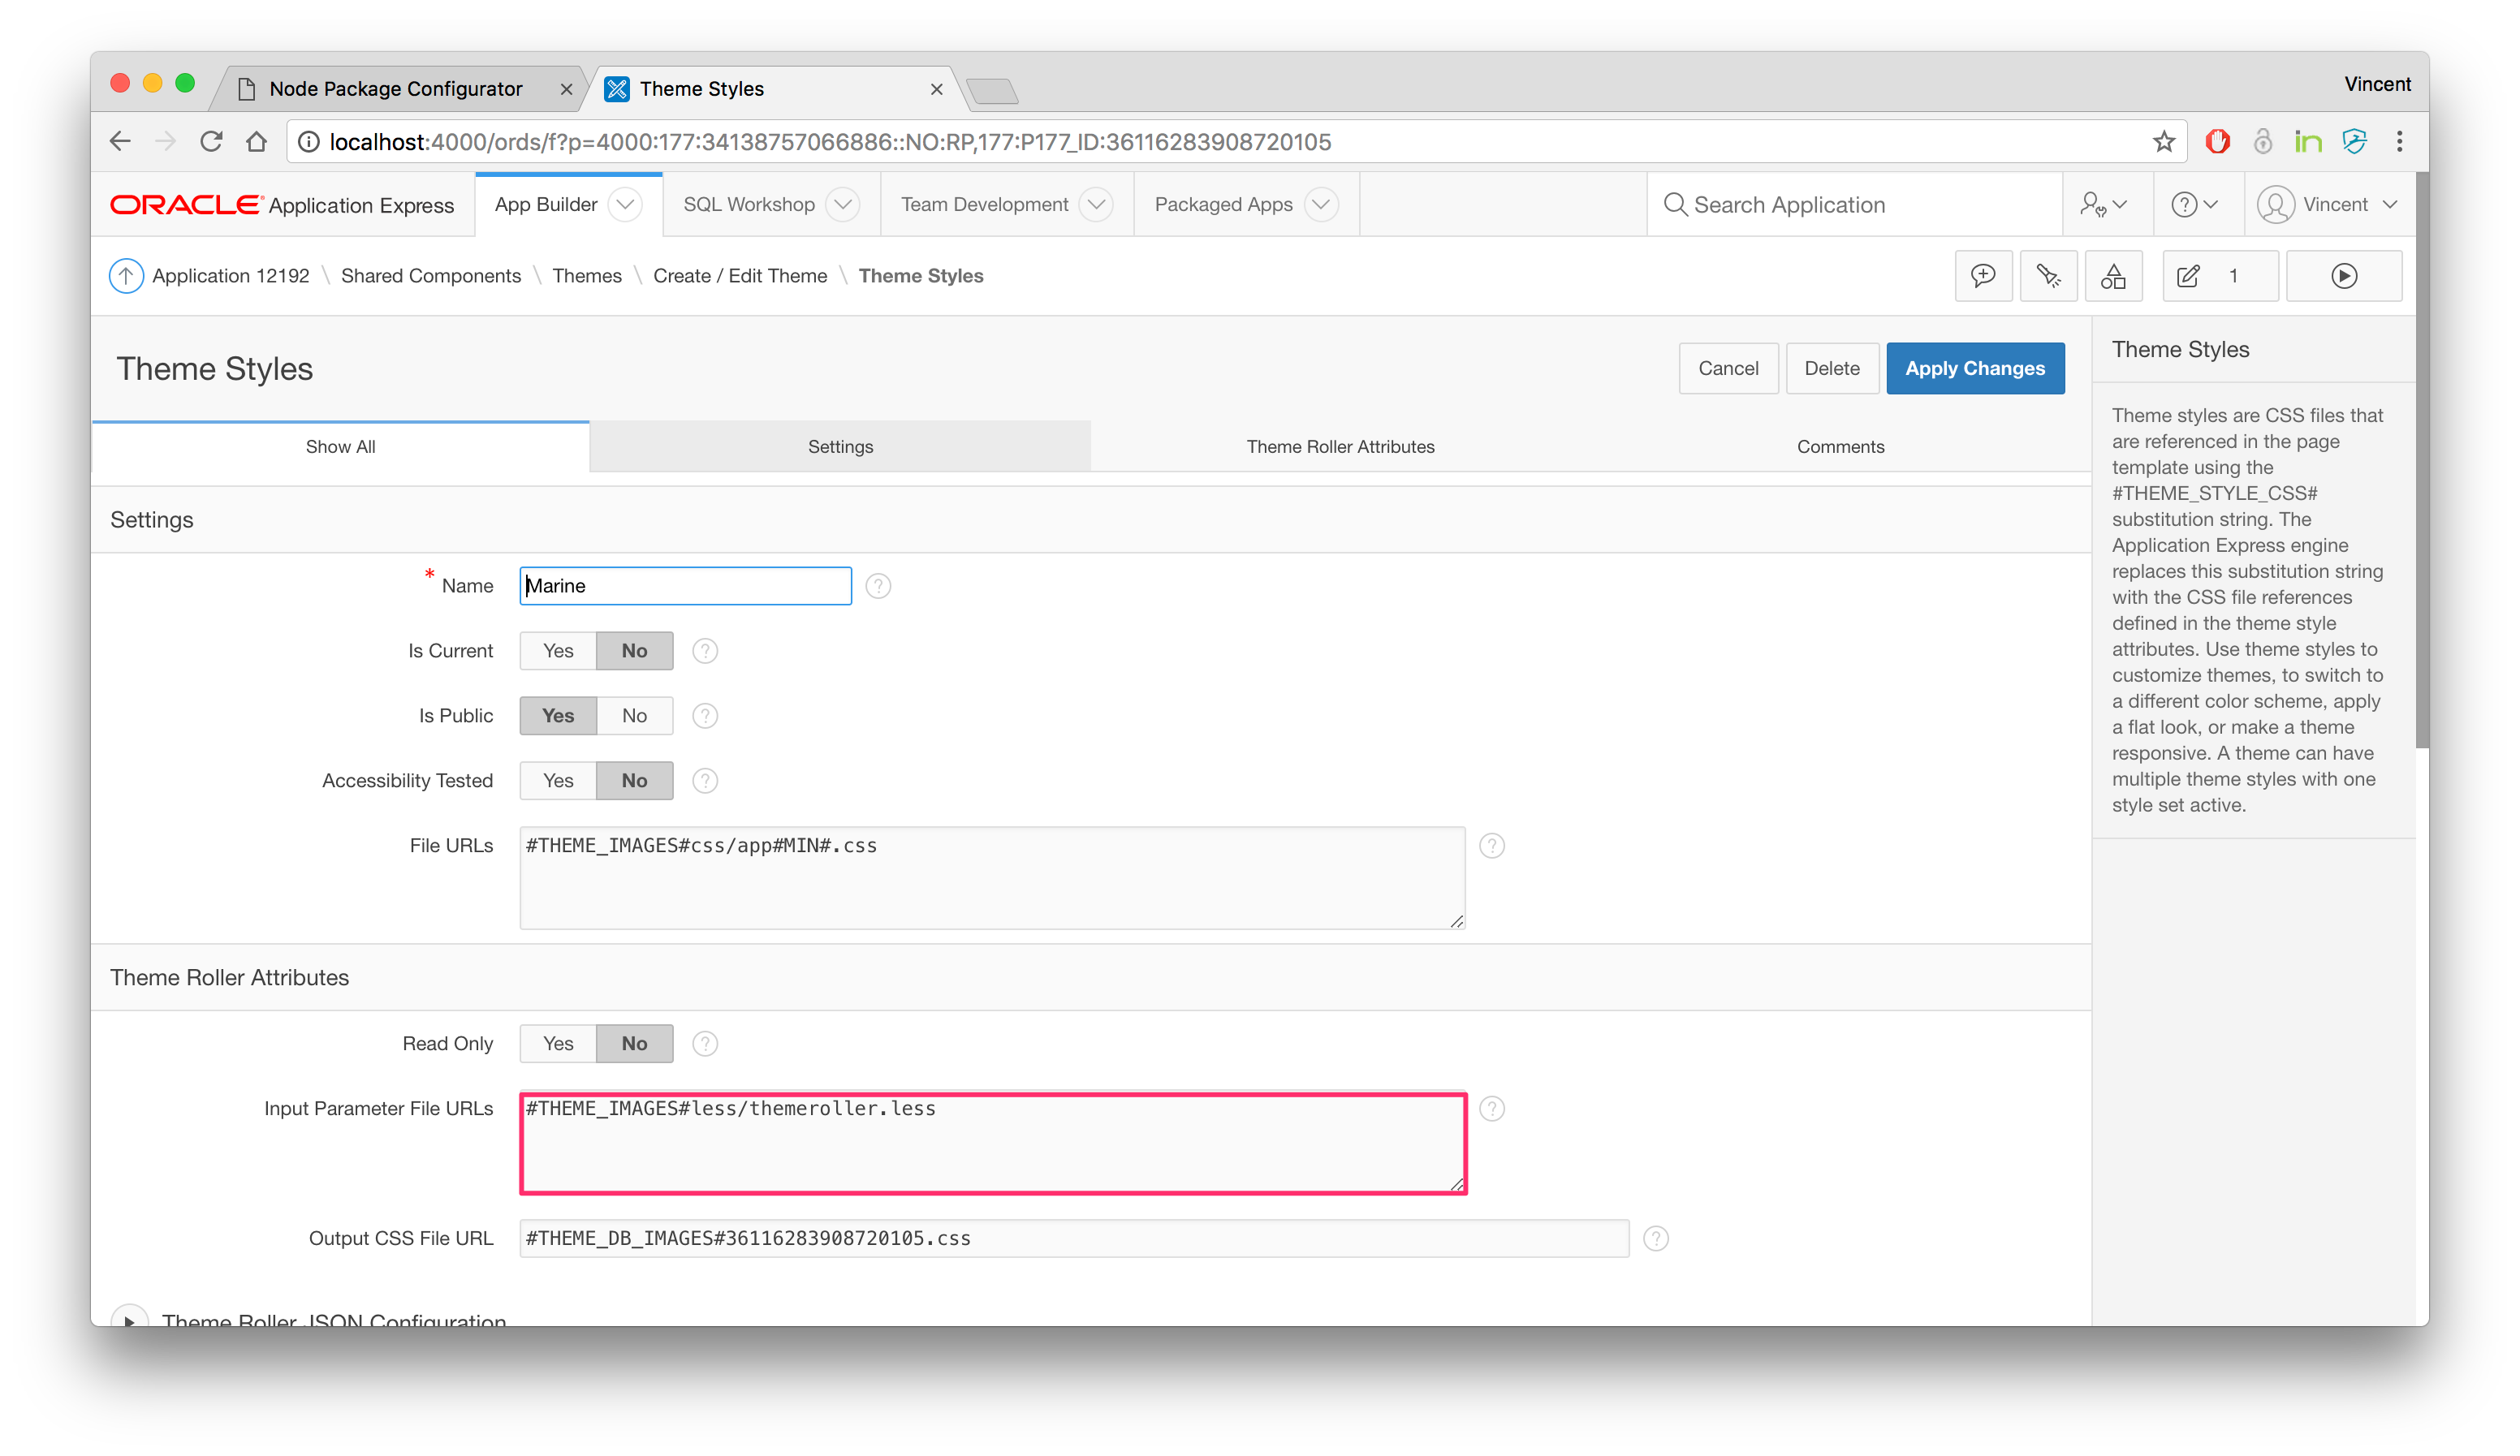Run the application with the play icon
The width and height of the screenshot is (2520, 1456).
click(x=2344, y=275)
